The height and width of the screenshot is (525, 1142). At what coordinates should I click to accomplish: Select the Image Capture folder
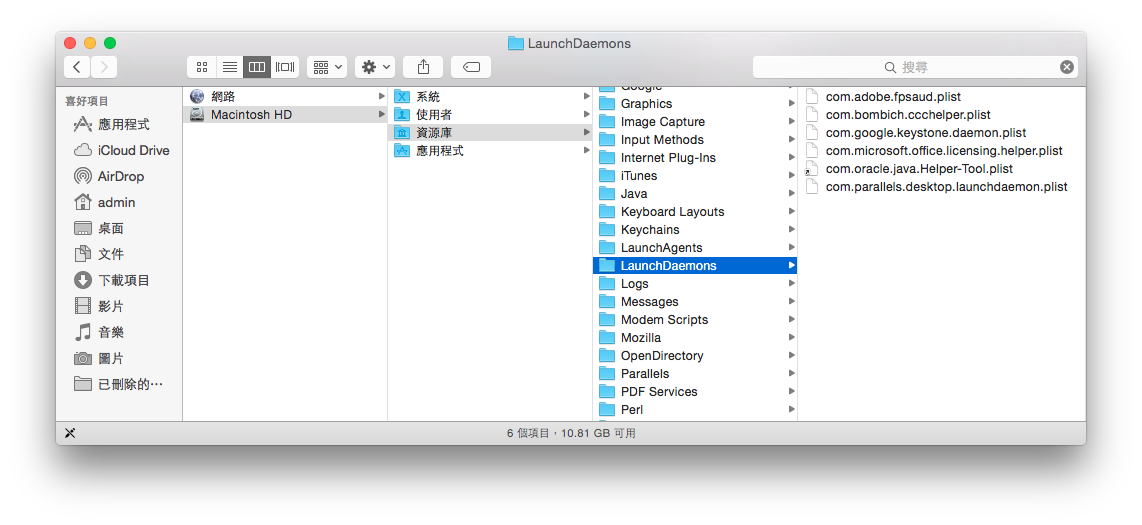click(x=695, y=122)
